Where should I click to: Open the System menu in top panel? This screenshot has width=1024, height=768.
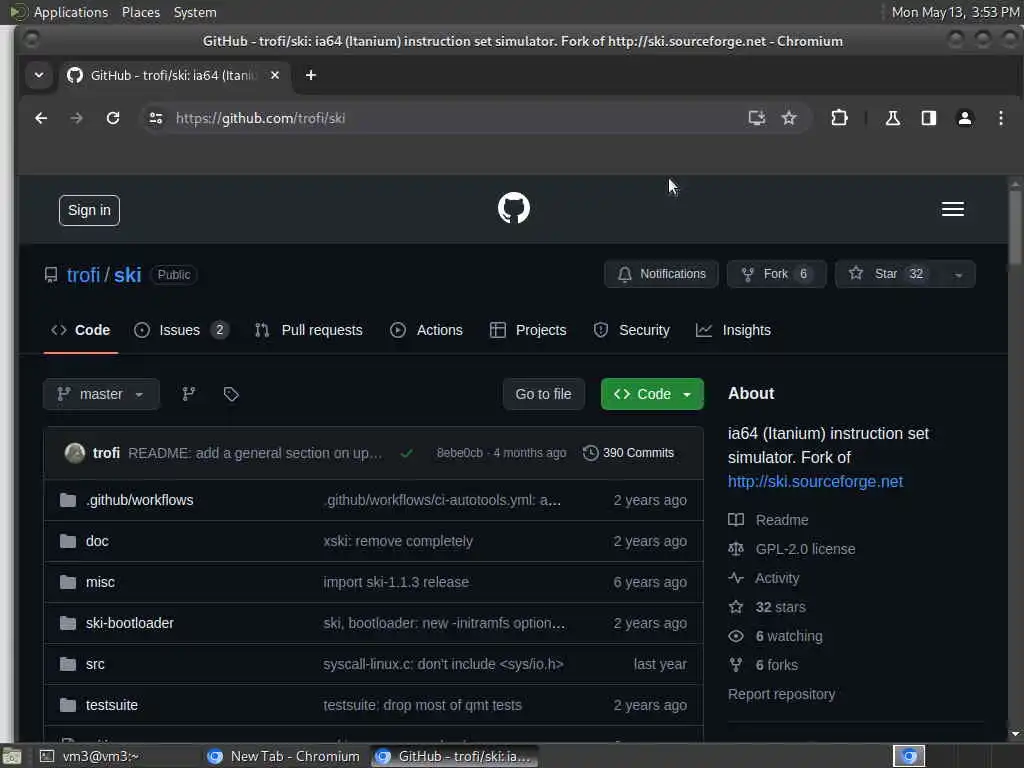pos(195,12)
